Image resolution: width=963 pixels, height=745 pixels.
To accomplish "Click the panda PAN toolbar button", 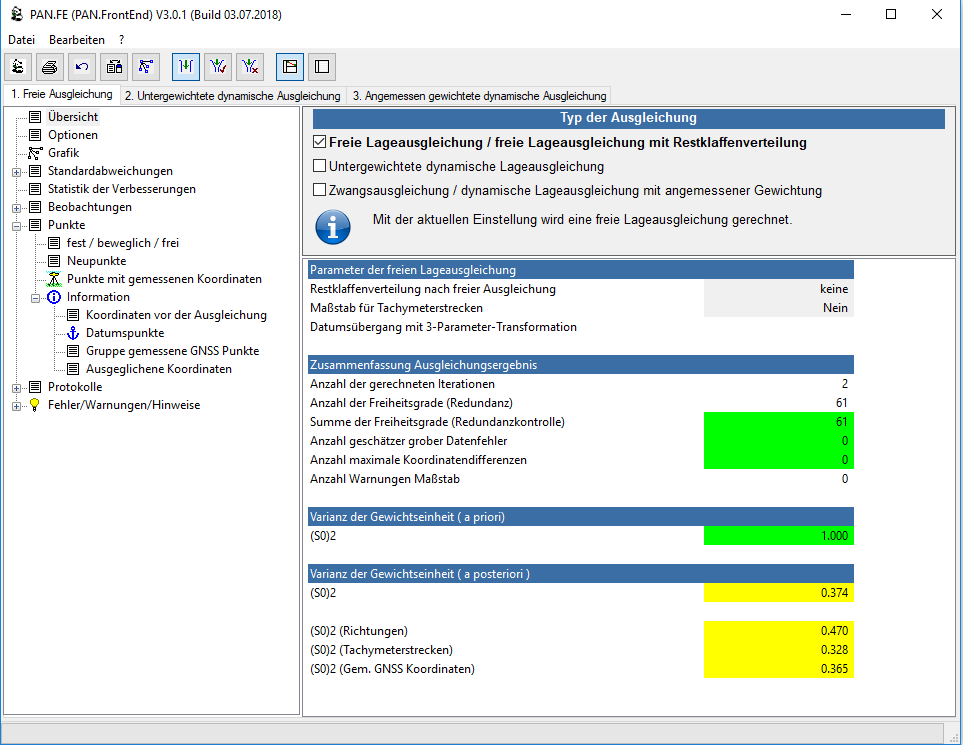I will click(x=18, y=66).
